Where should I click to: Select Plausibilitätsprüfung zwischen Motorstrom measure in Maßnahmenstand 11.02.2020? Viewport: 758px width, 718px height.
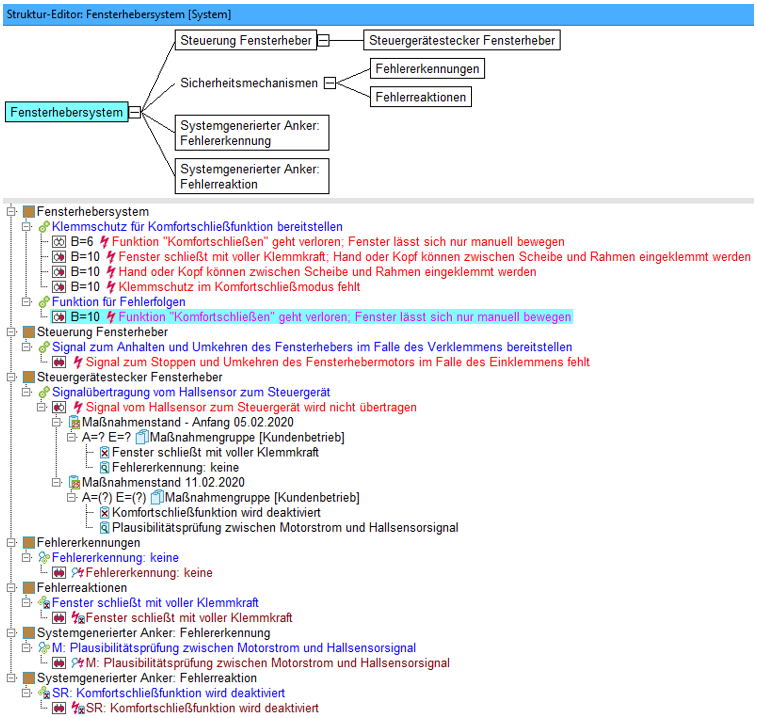pyautogui.click(x=285, y=528)
